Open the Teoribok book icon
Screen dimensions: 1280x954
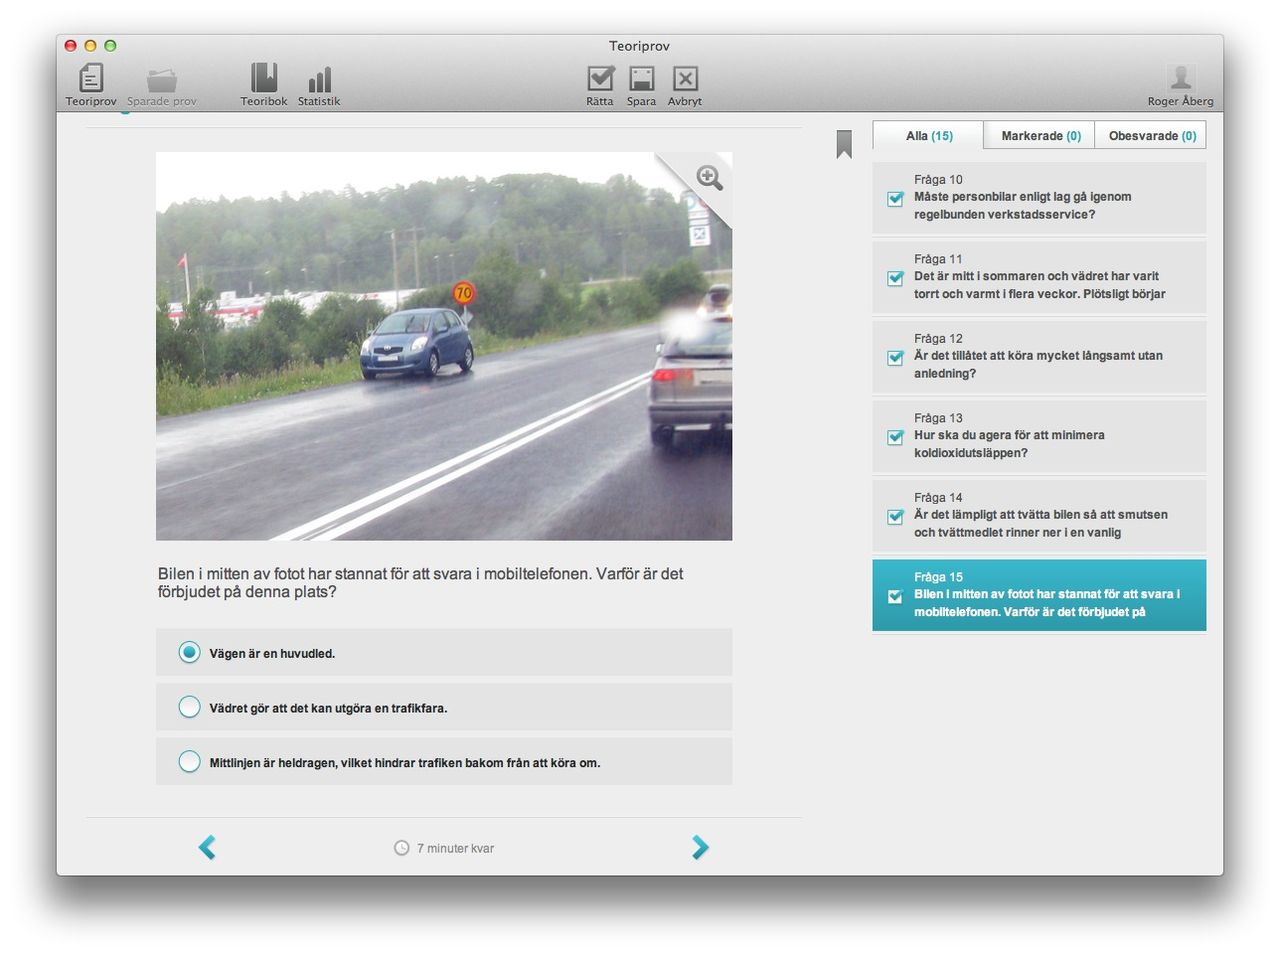[x=264, y=79]
